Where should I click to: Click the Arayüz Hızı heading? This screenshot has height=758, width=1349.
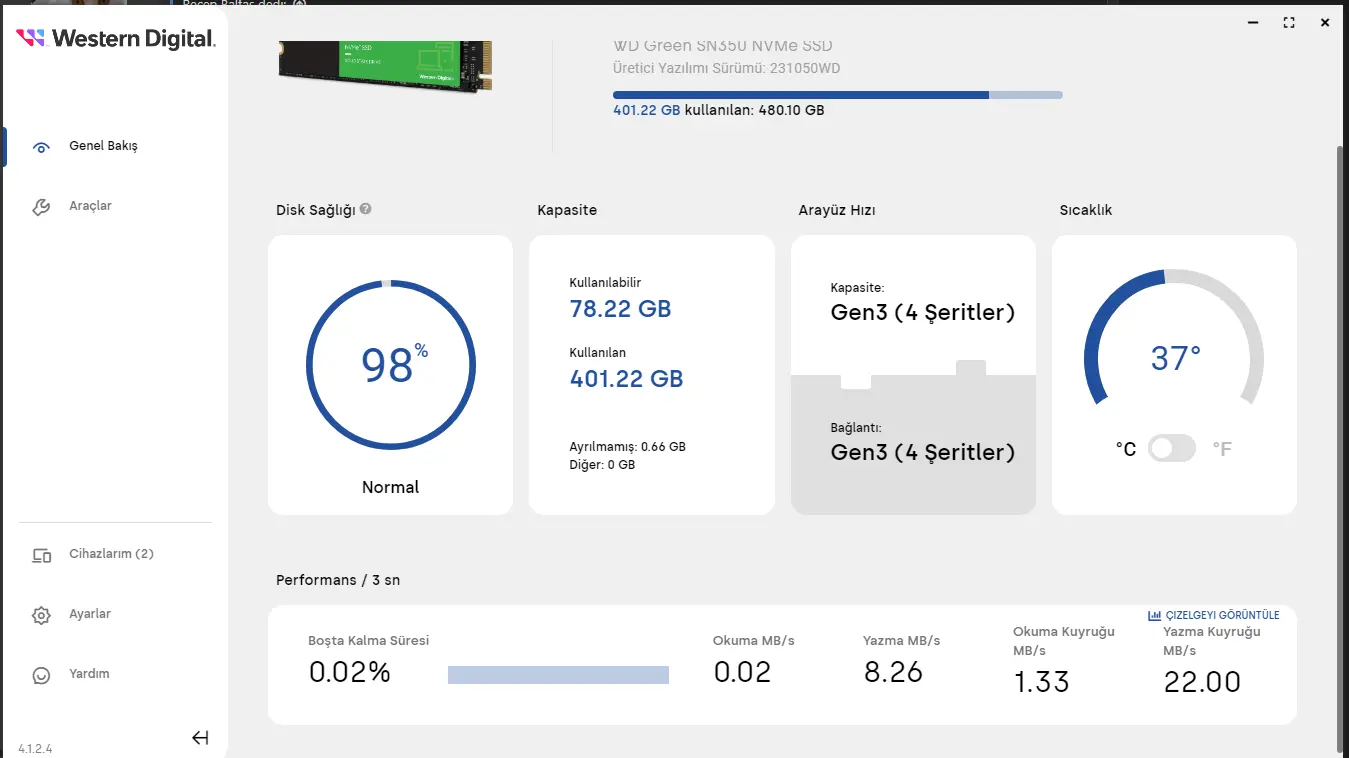[837, 210]
